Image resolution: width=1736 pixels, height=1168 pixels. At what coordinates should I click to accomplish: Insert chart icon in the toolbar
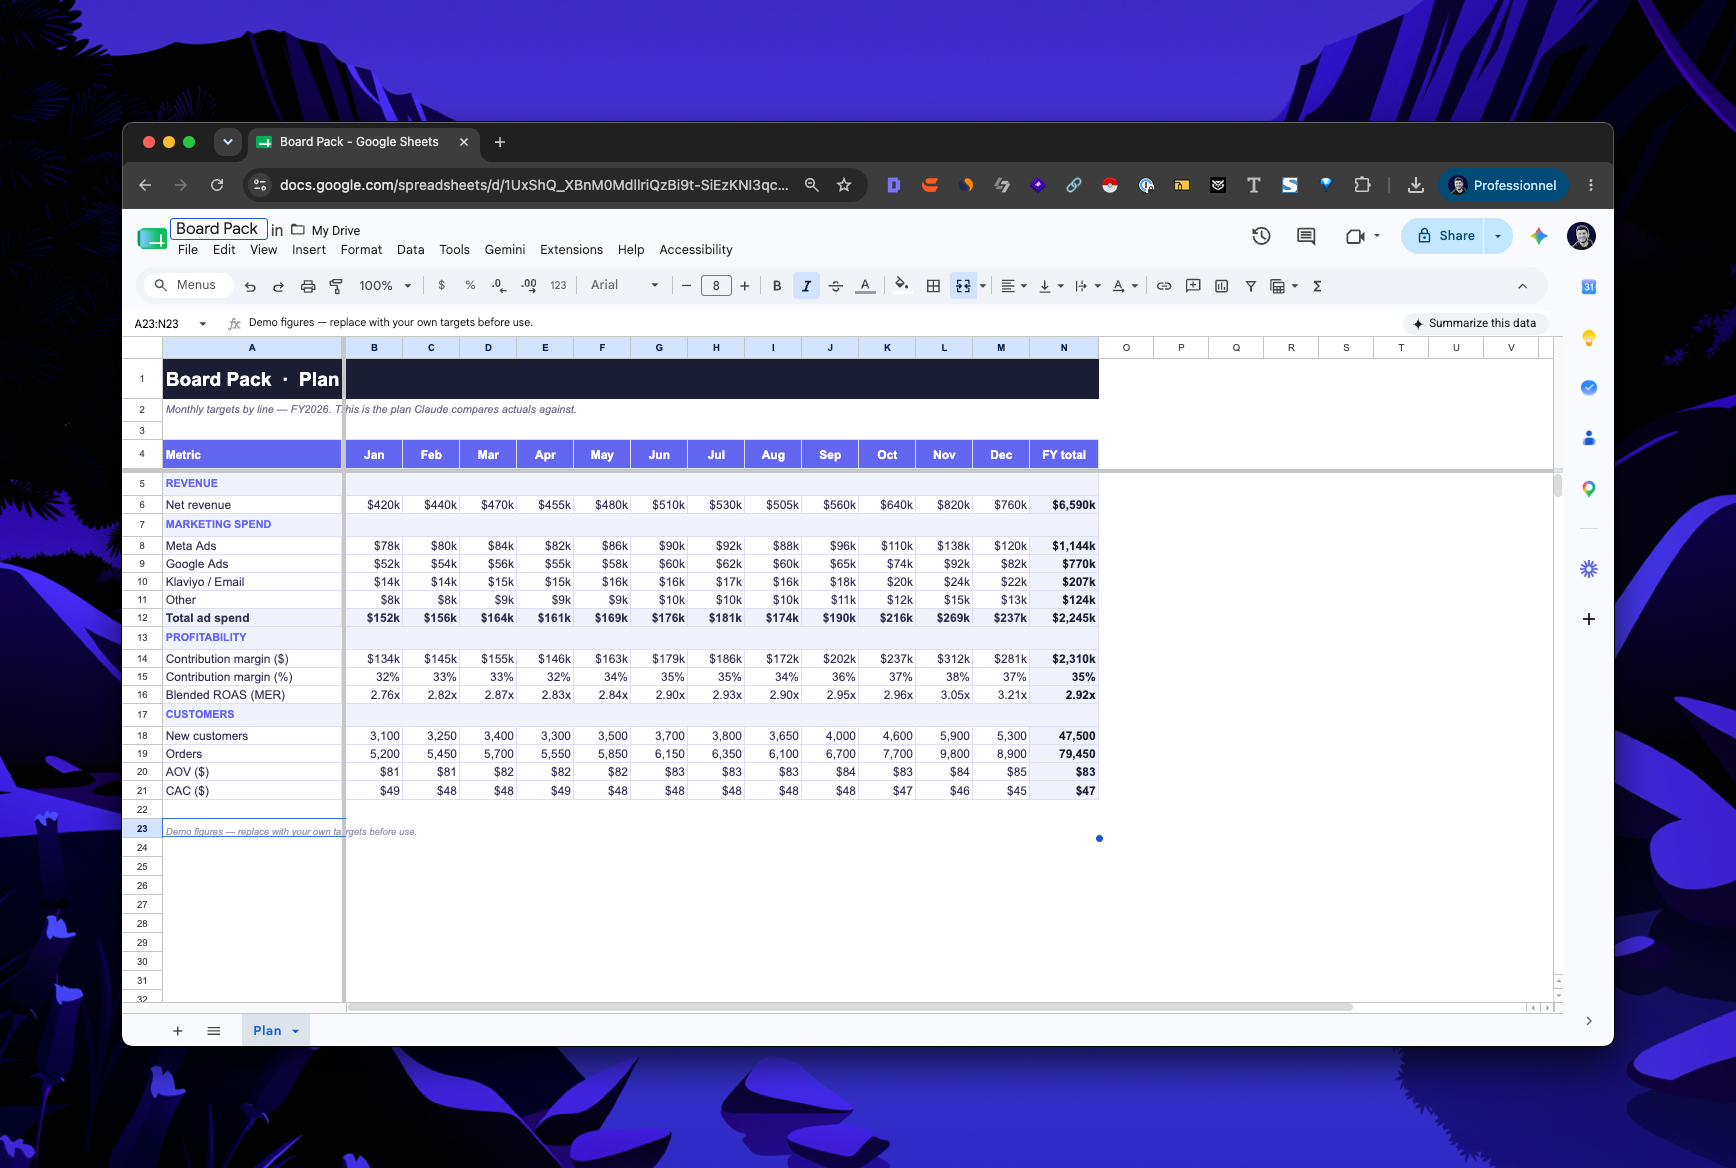click(1221, 286)
